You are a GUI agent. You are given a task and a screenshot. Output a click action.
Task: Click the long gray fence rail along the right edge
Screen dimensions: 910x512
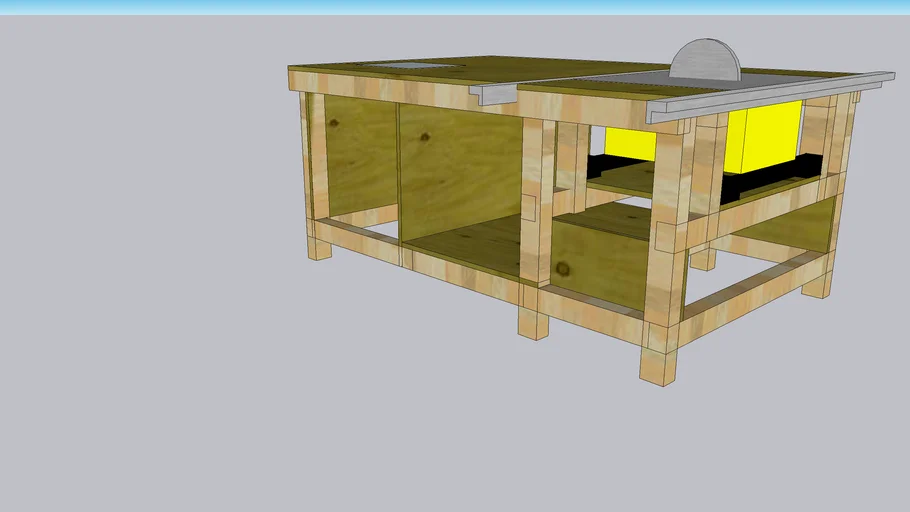[x=770, y=97]
